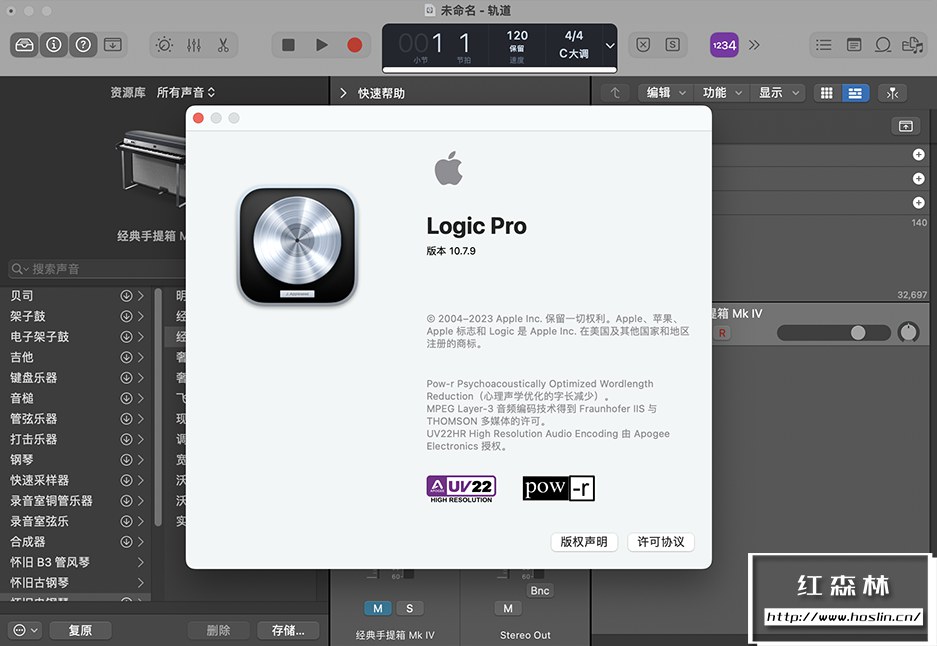Click the Bnc bounce button
Image resolution: width=937 pixels, height=646 pixels.
coord(540,590)
